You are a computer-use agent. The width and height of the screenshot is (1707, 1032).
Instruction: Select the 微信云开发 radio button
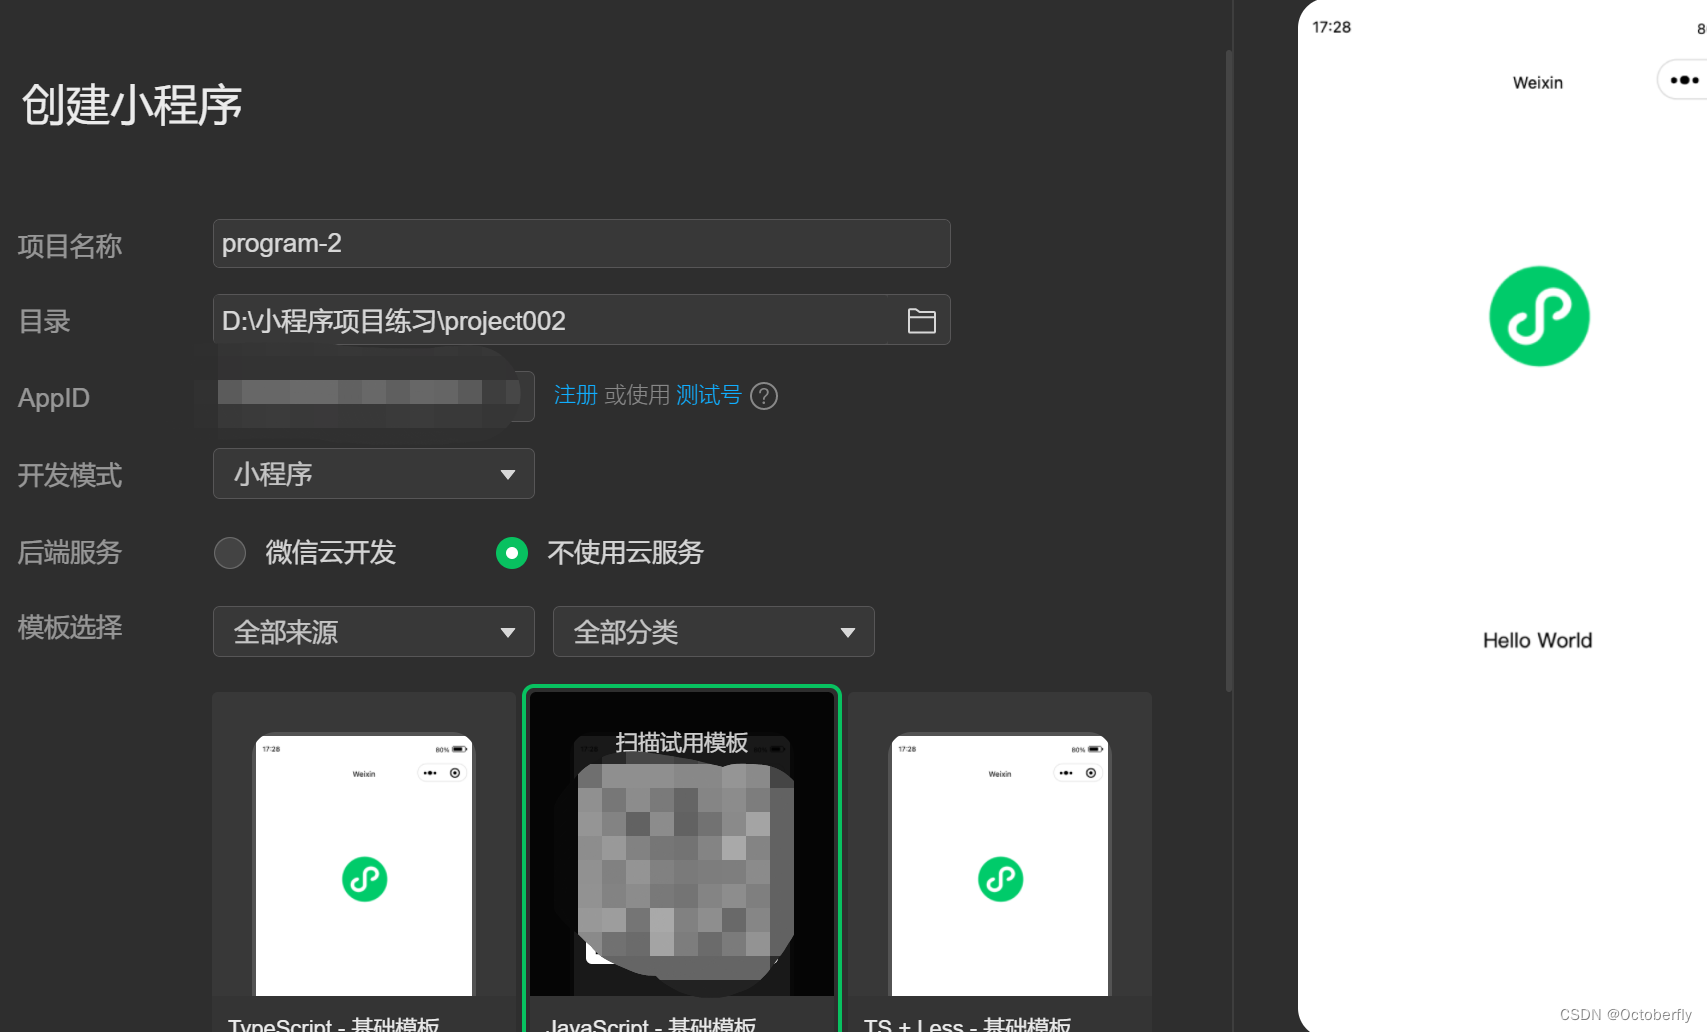pyautogui.click(x=230, y=553)
